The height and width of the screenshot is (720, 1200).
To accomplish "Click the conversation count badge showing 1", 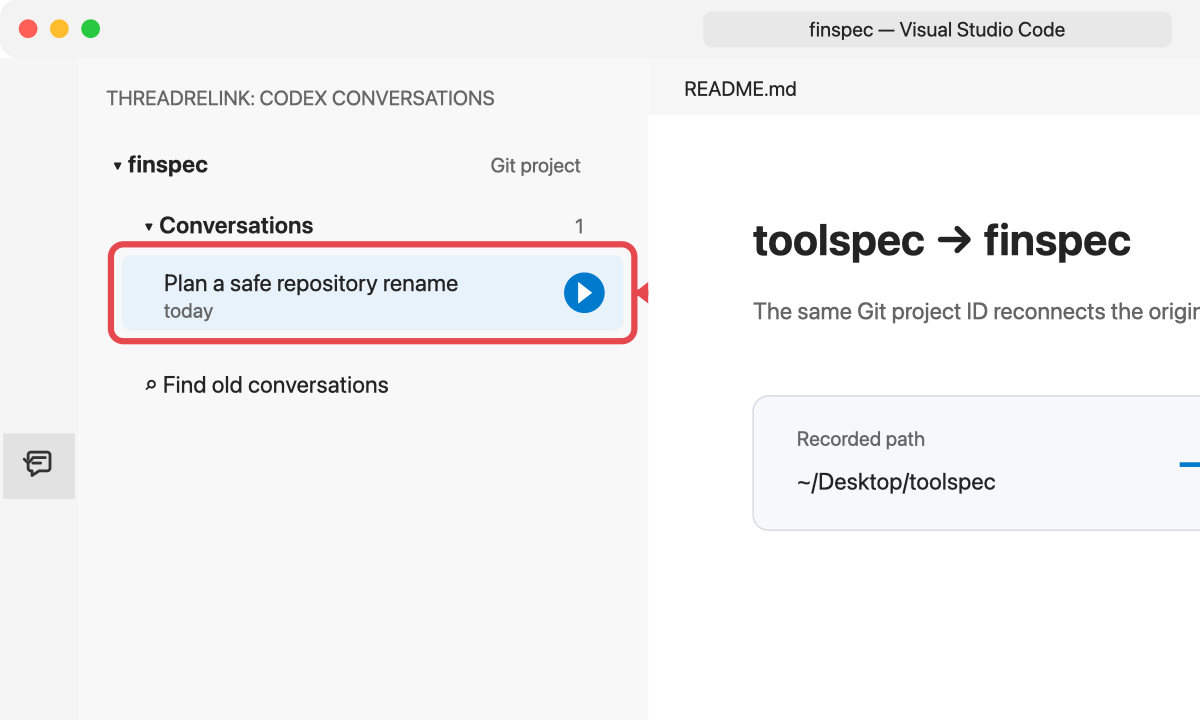I will click(x=579, y=227).
